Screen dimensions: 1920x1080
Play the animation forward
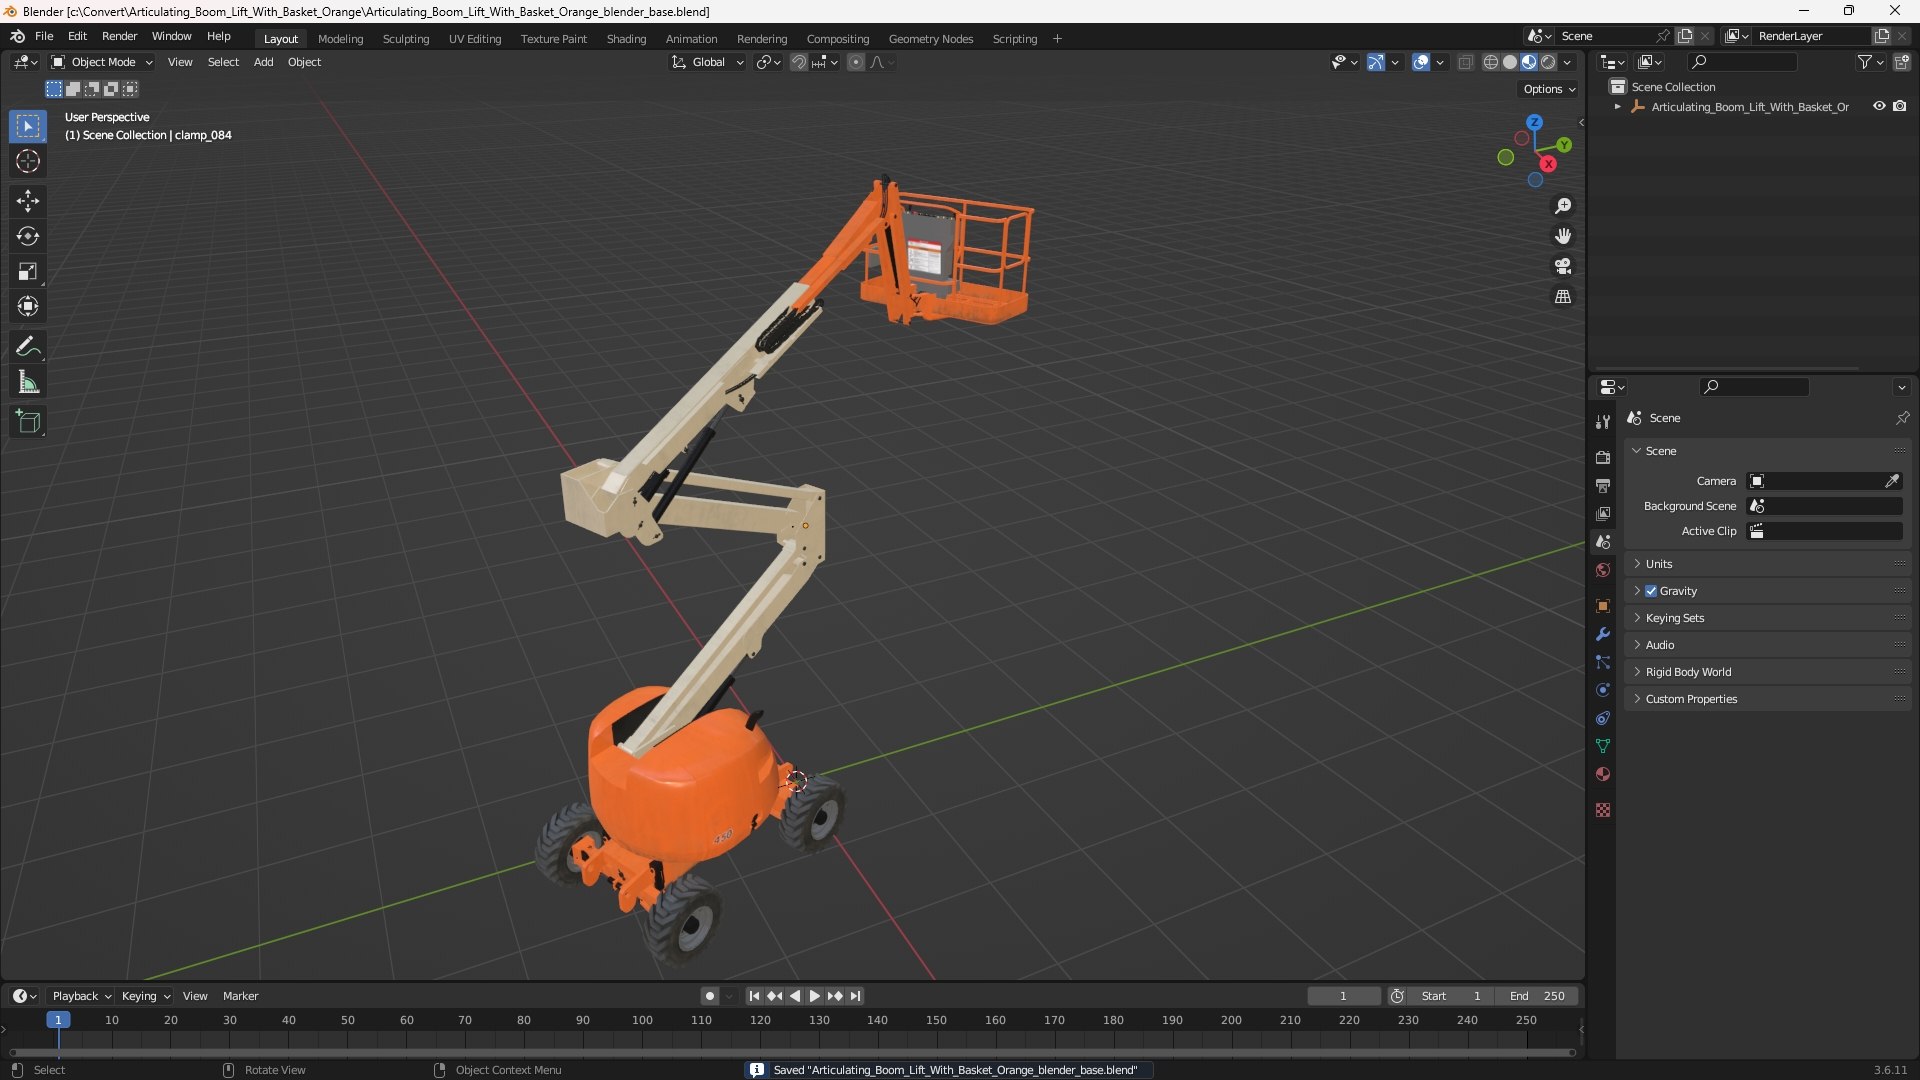coord(814,996)
